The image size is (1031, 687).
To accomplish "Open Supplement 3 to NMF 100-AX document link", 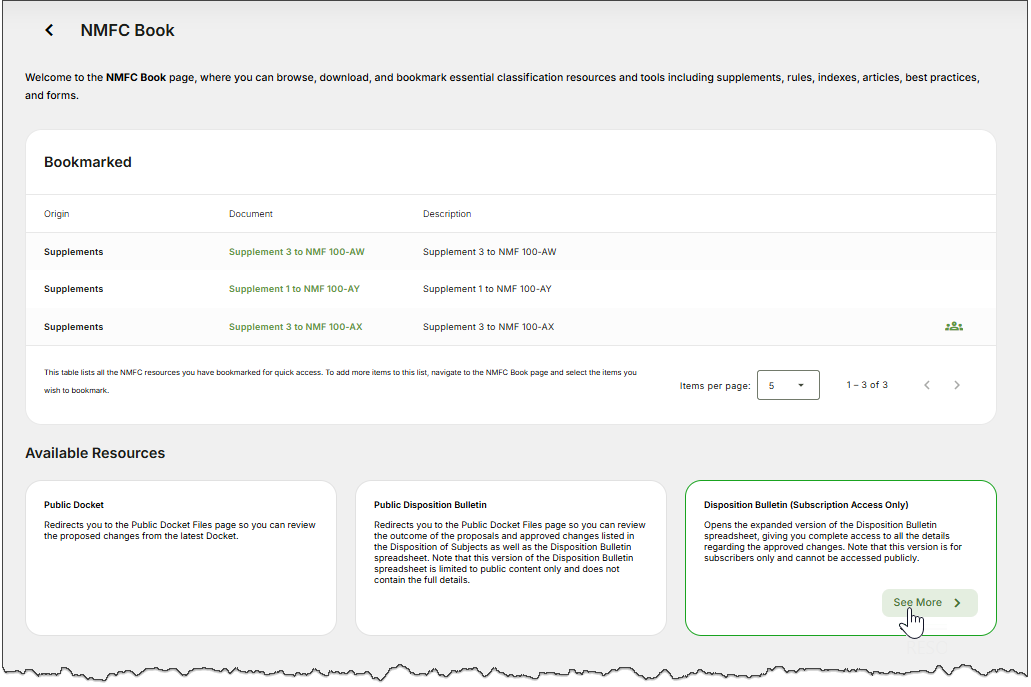I will (295, 327).
